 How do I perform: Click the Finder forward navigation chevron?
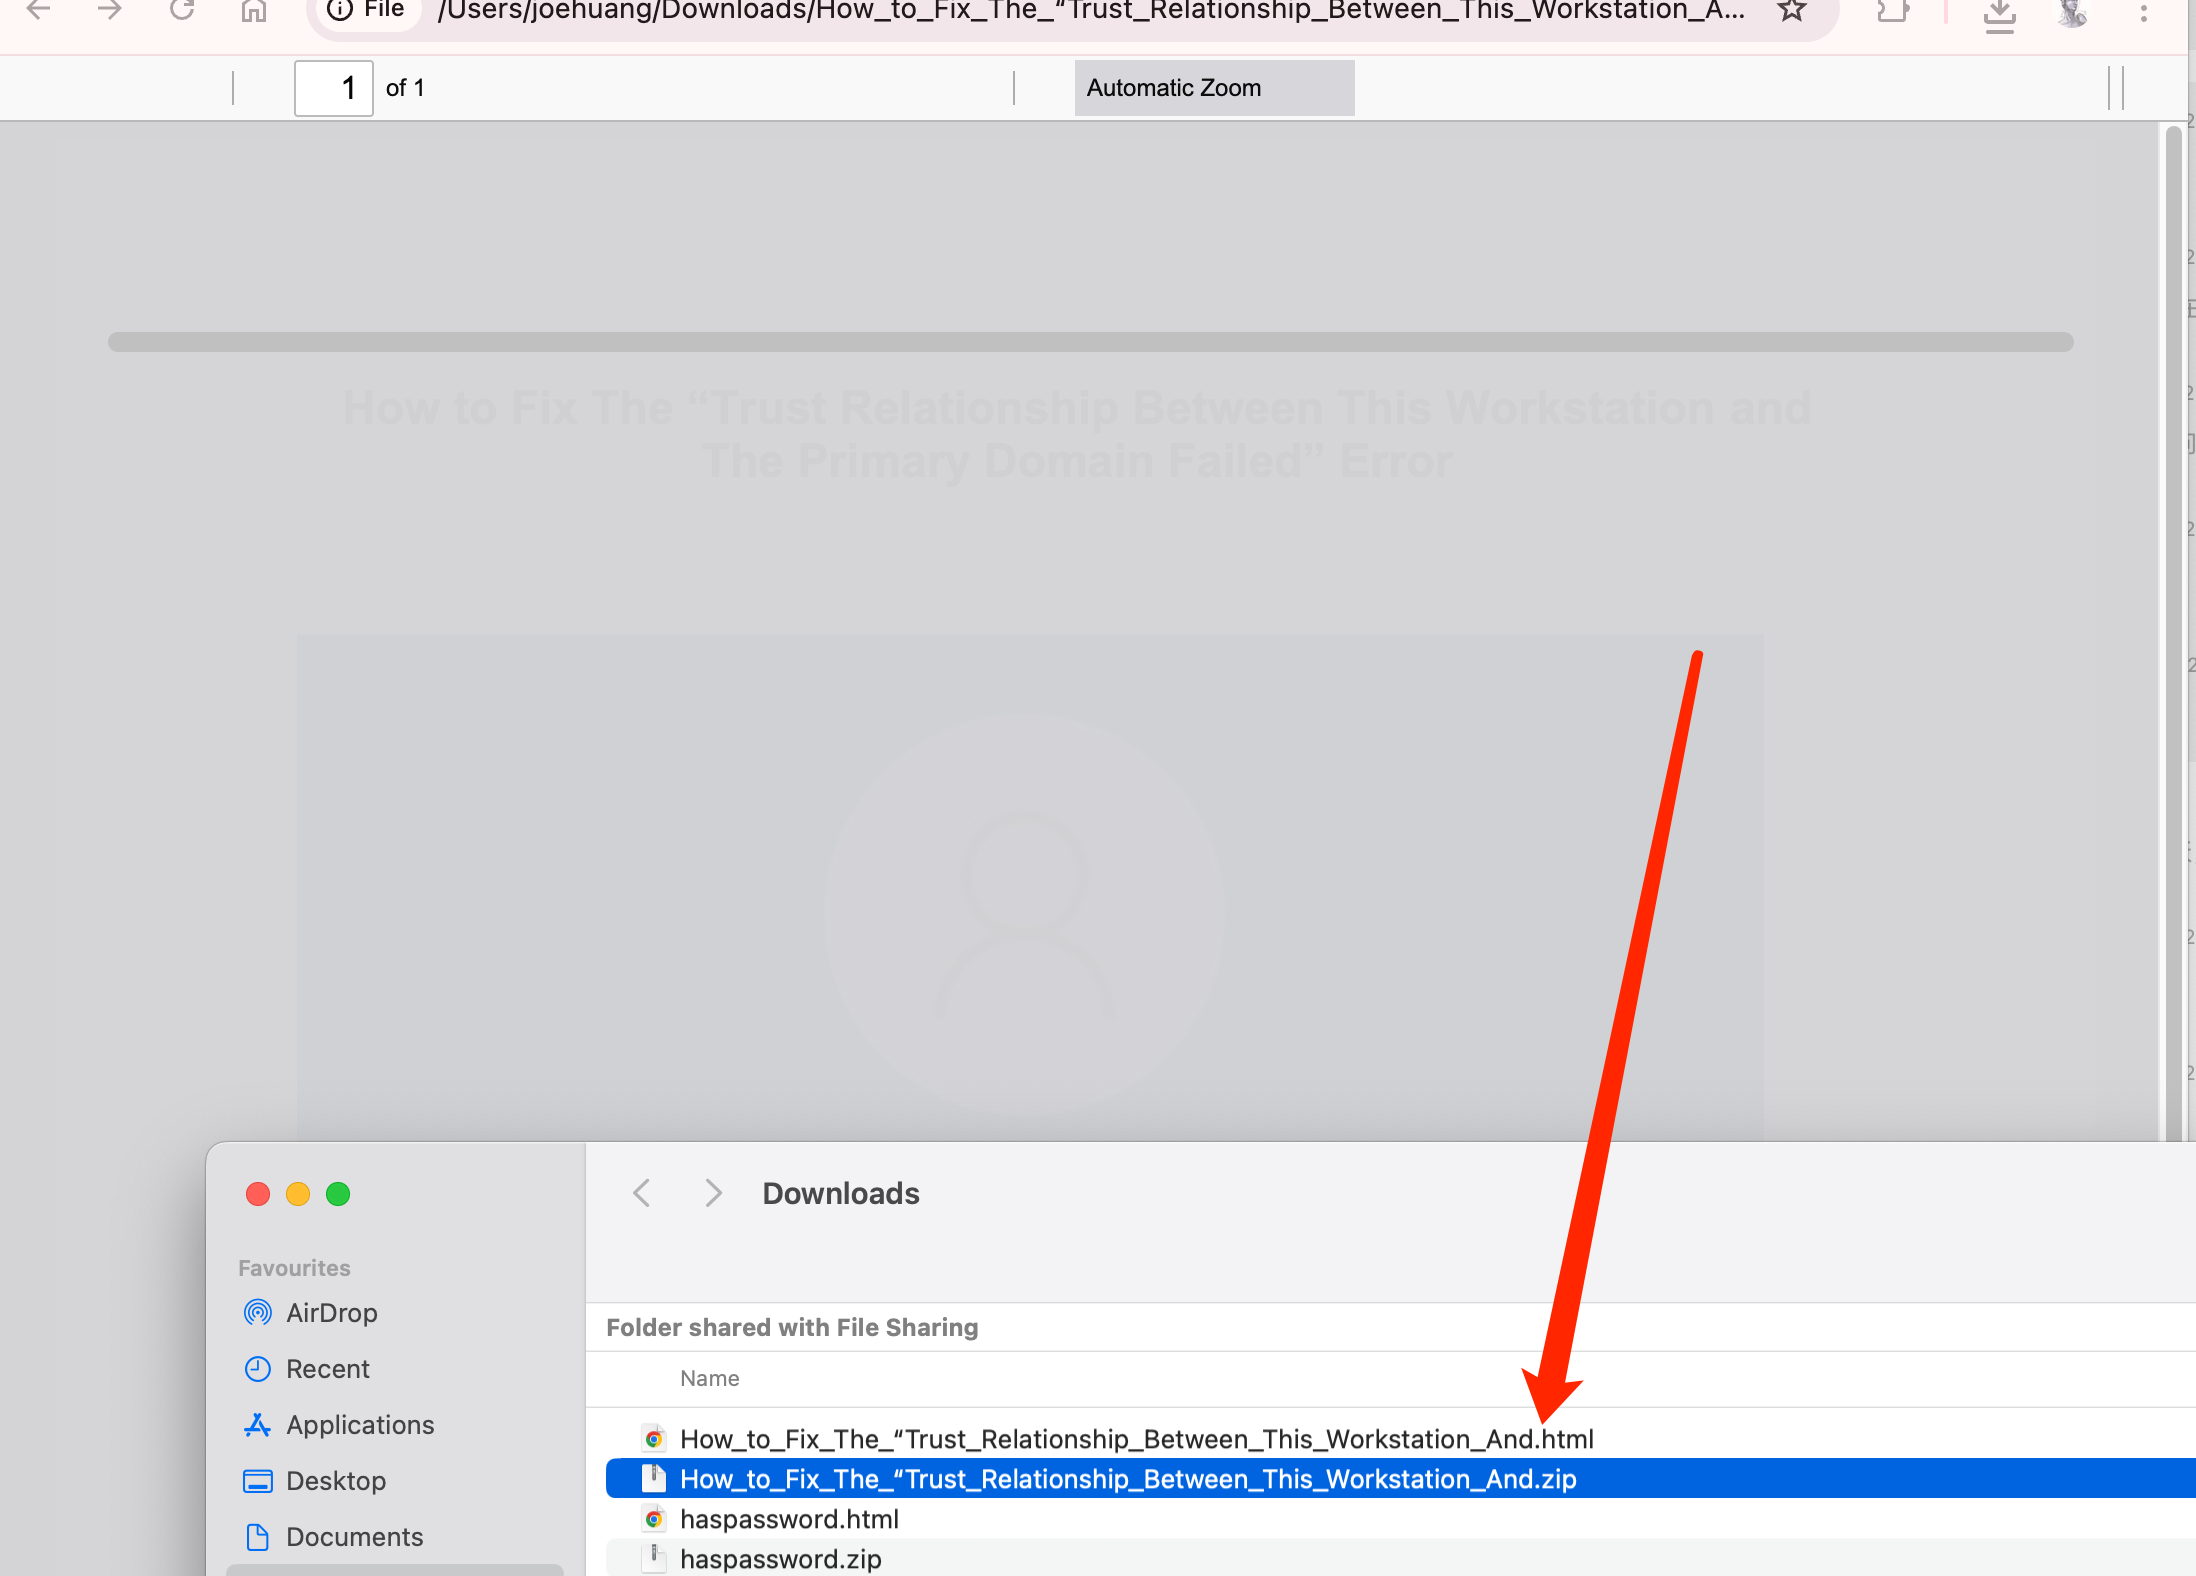[x=712, y=1192]
